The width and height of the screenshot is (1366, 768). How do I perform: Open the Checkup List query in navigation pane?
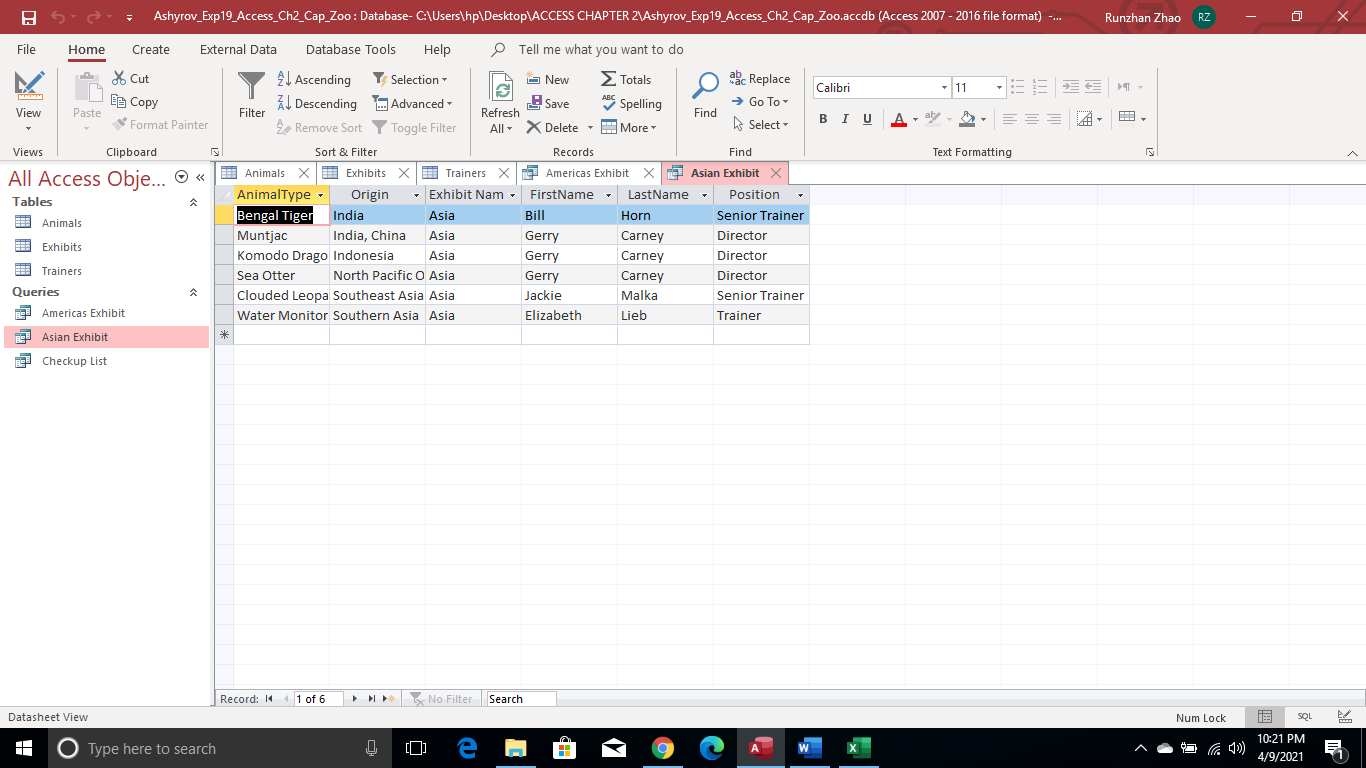pos(74,361)
